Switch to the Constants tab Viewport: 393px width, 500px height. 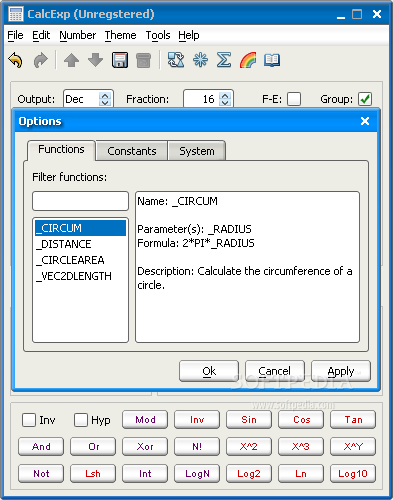click(132, 151)
